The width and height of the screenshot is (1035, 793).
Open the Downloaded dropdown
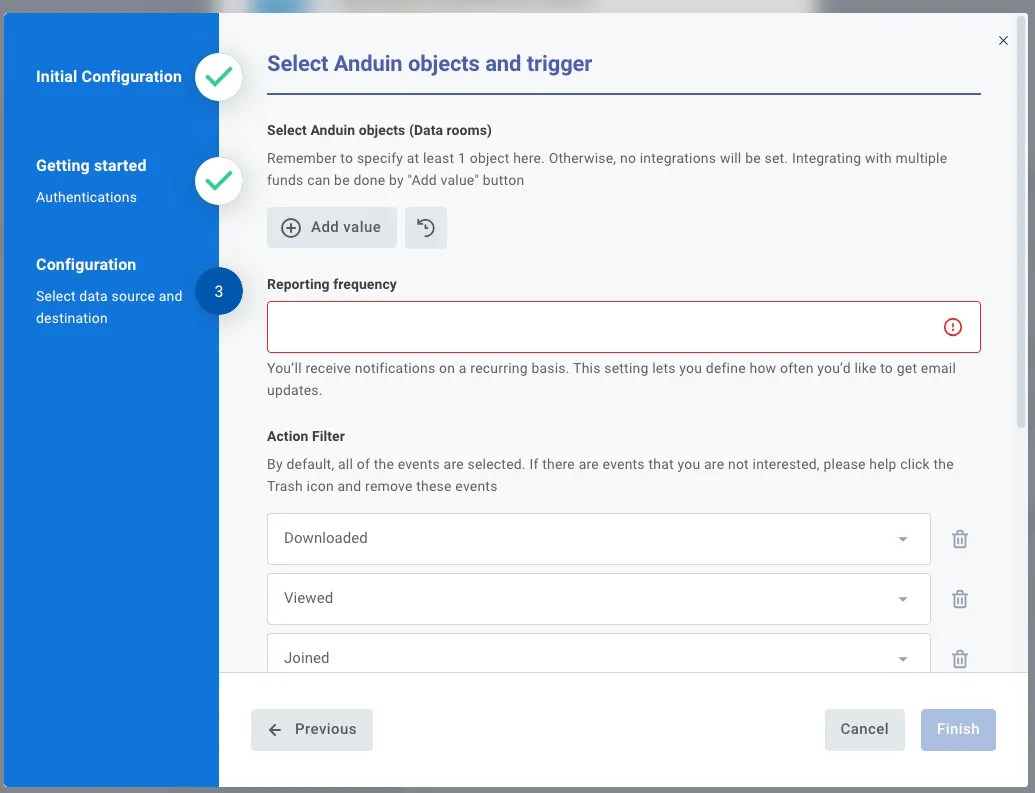point(599,539)
